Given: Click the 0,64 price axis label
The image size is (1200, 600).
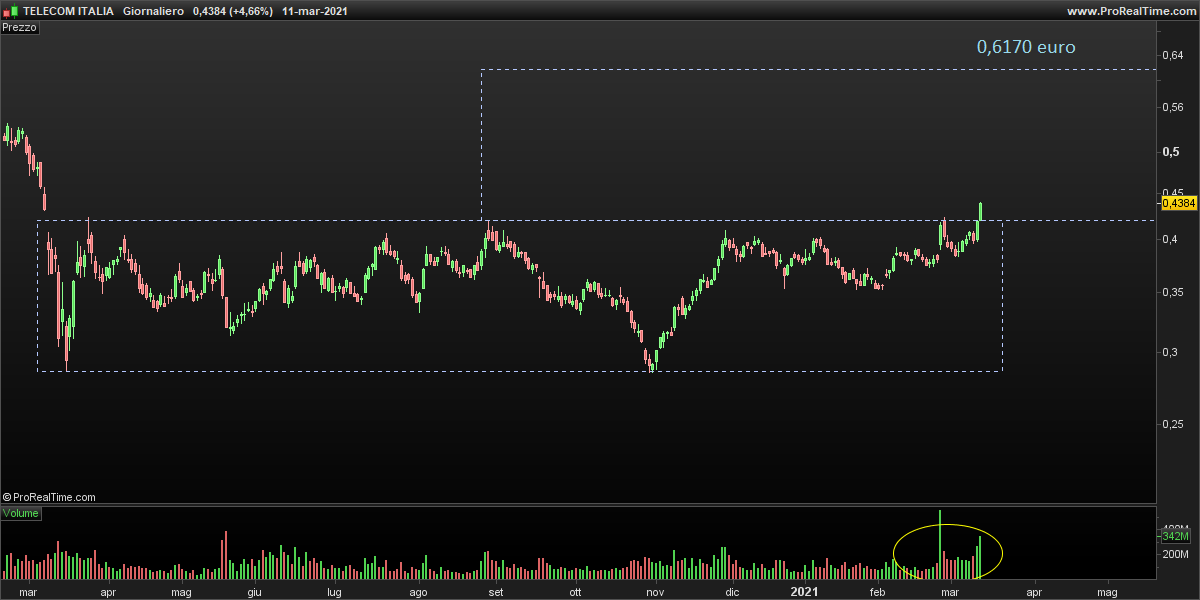Looking at the screenshot, I should pos(1173,55).
